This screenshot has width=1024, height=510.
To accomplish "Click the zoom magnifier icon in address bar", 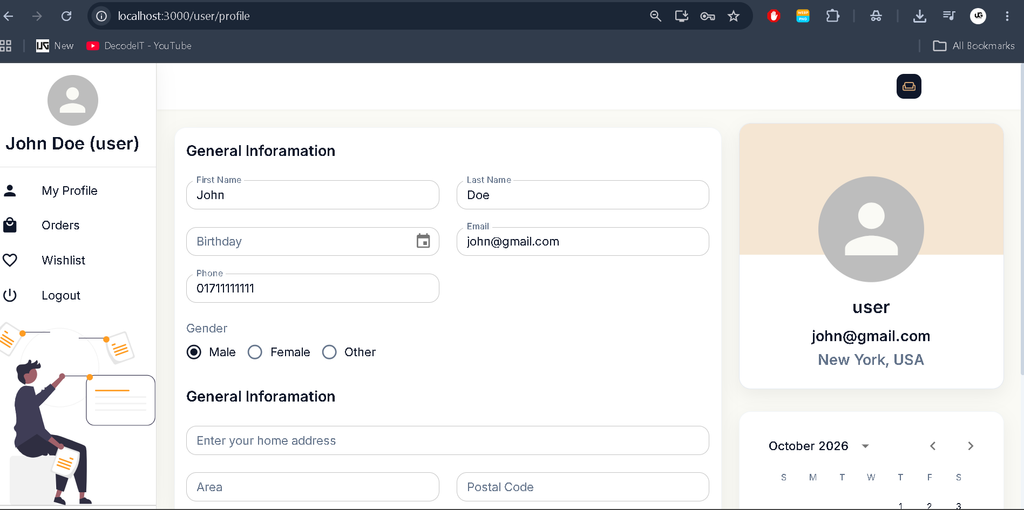I will tap(656, 16).
